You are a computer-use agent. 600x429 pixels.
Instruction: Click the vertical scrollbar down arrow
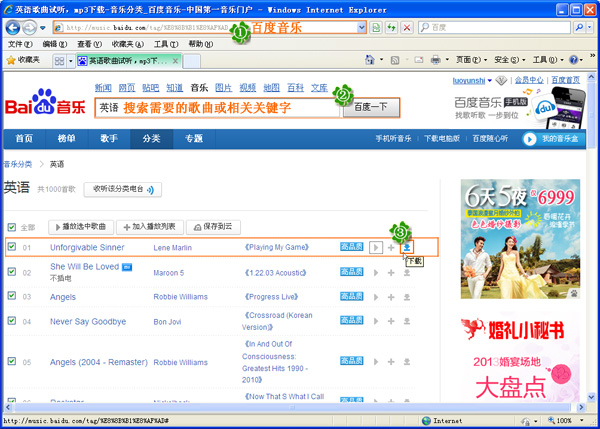point(591,397)
